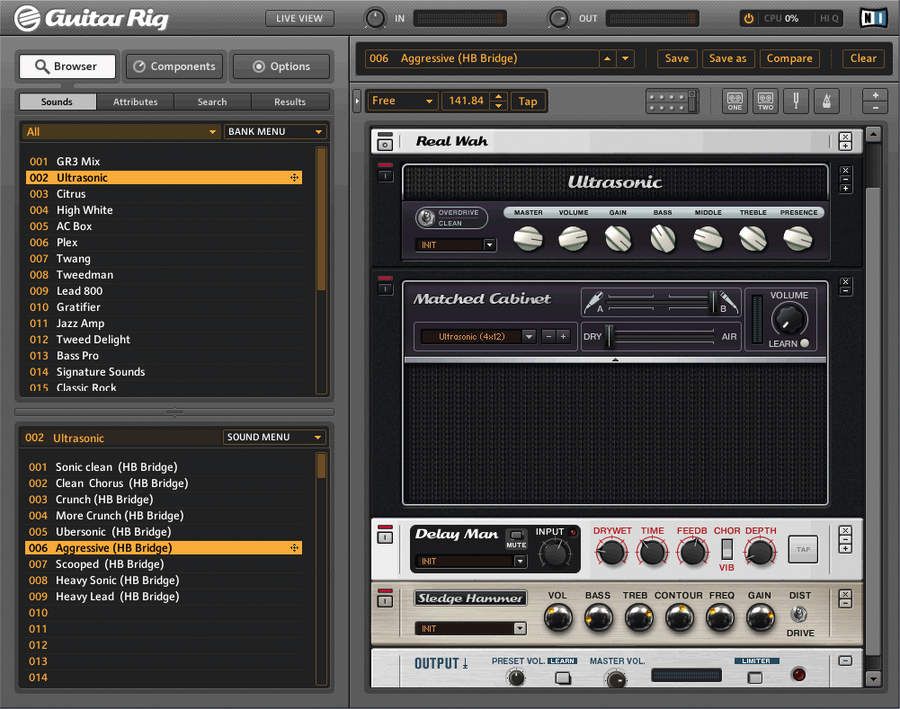Open the All bank filter dropdown
The image size is (900, 709).
point(120,132)
